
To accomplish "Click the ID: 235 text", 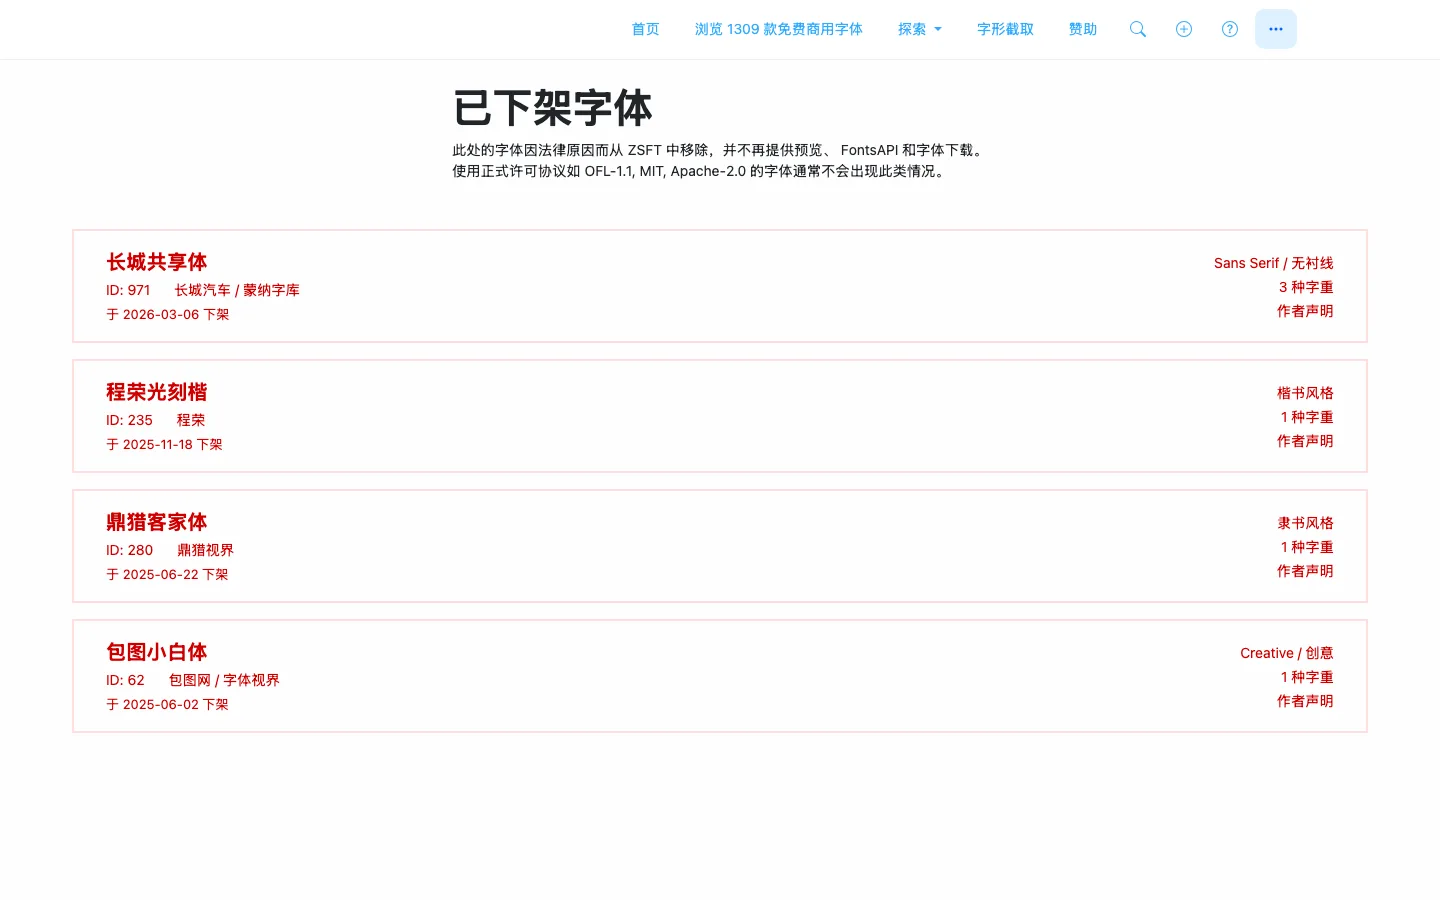I will click(x=129, y=420).
